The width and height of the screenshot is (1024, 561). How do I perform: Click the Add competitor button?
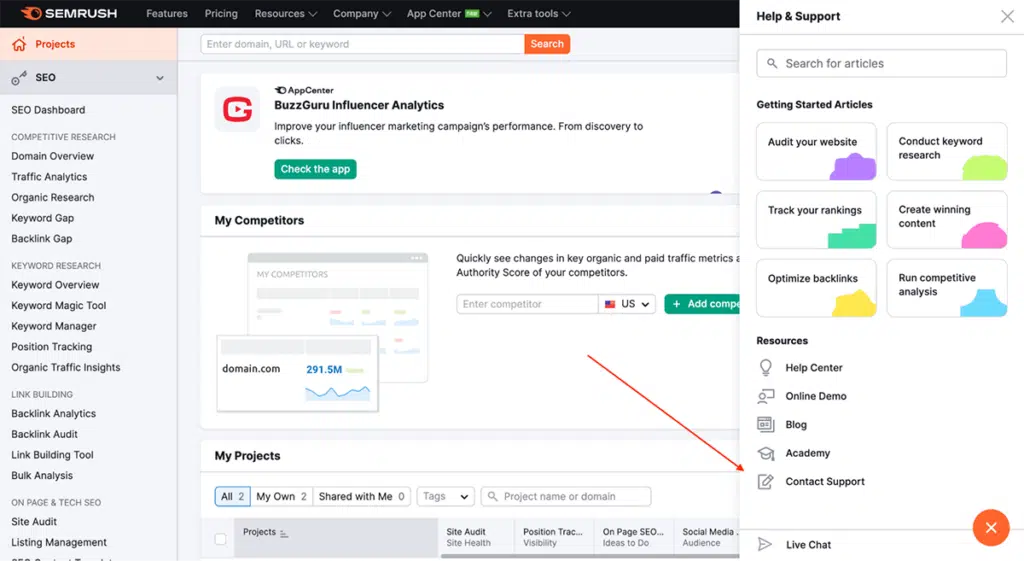[702, 304]
